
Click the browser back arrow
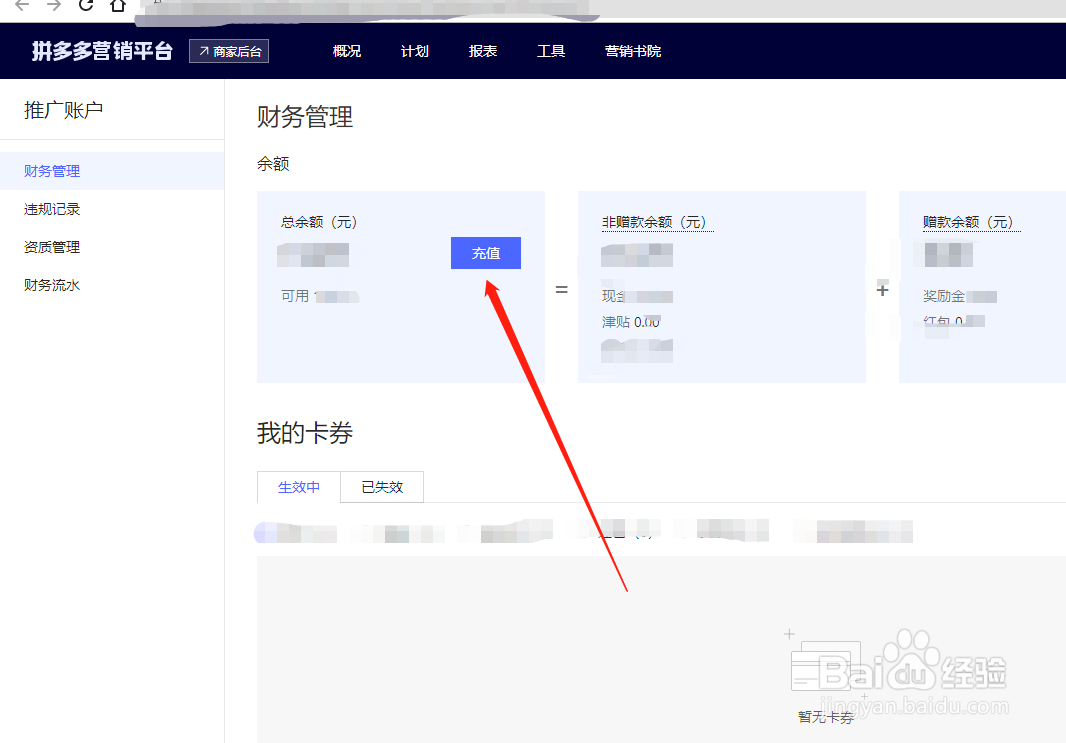22,5
